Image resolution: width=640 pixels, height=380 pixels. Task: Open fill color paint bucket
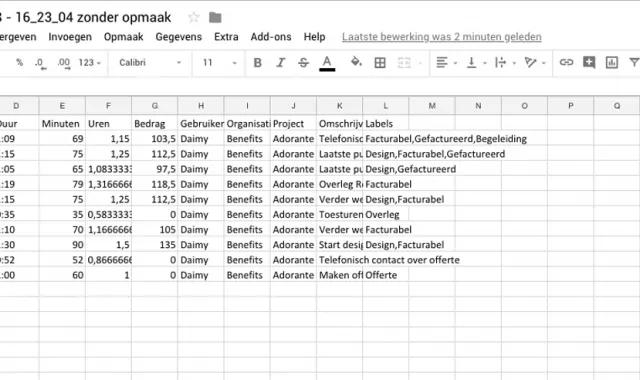coord(356,62)
